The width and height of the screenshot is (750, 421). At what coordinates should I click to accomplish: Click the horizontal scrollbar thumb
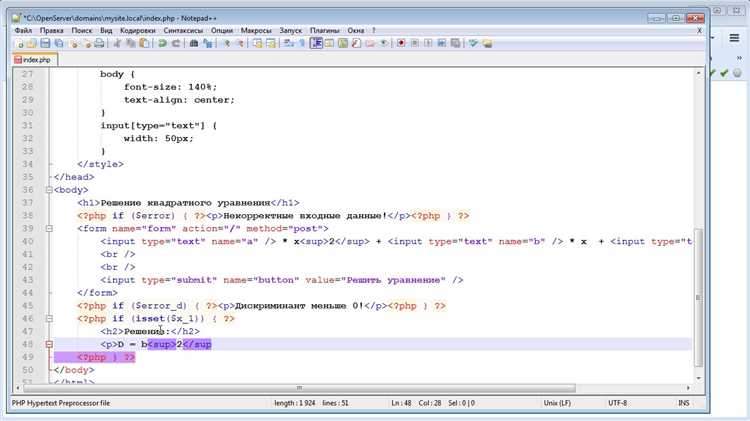[299, 388]
